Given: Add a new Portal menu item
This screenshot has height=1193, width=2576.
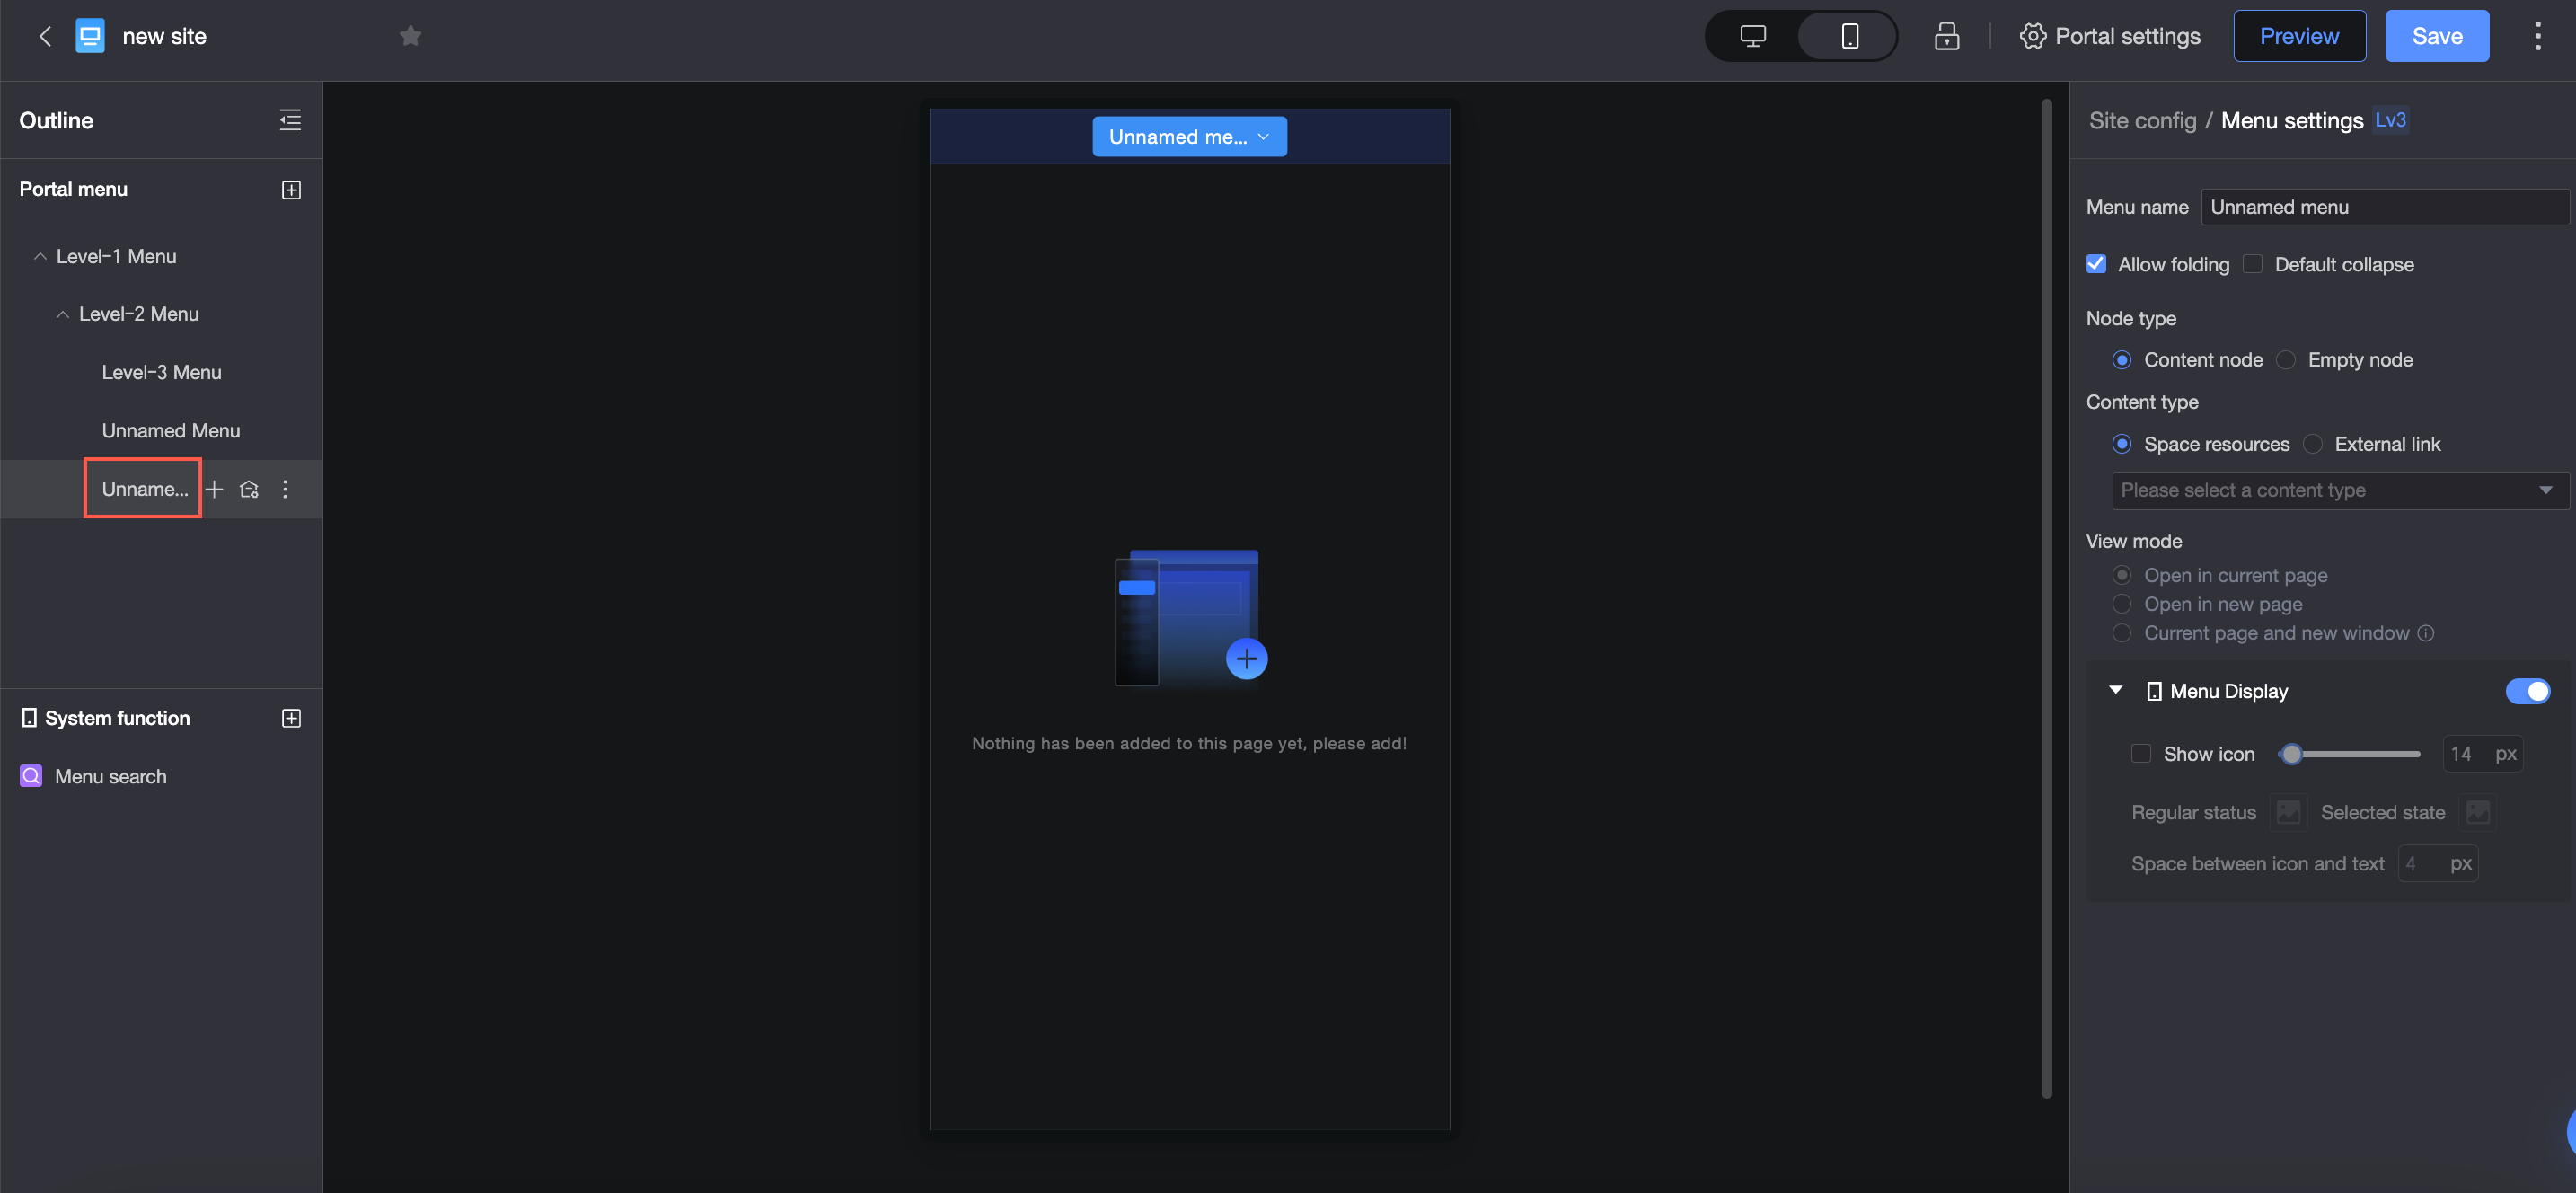Looking at the screenshot, I should click(291, 190).
